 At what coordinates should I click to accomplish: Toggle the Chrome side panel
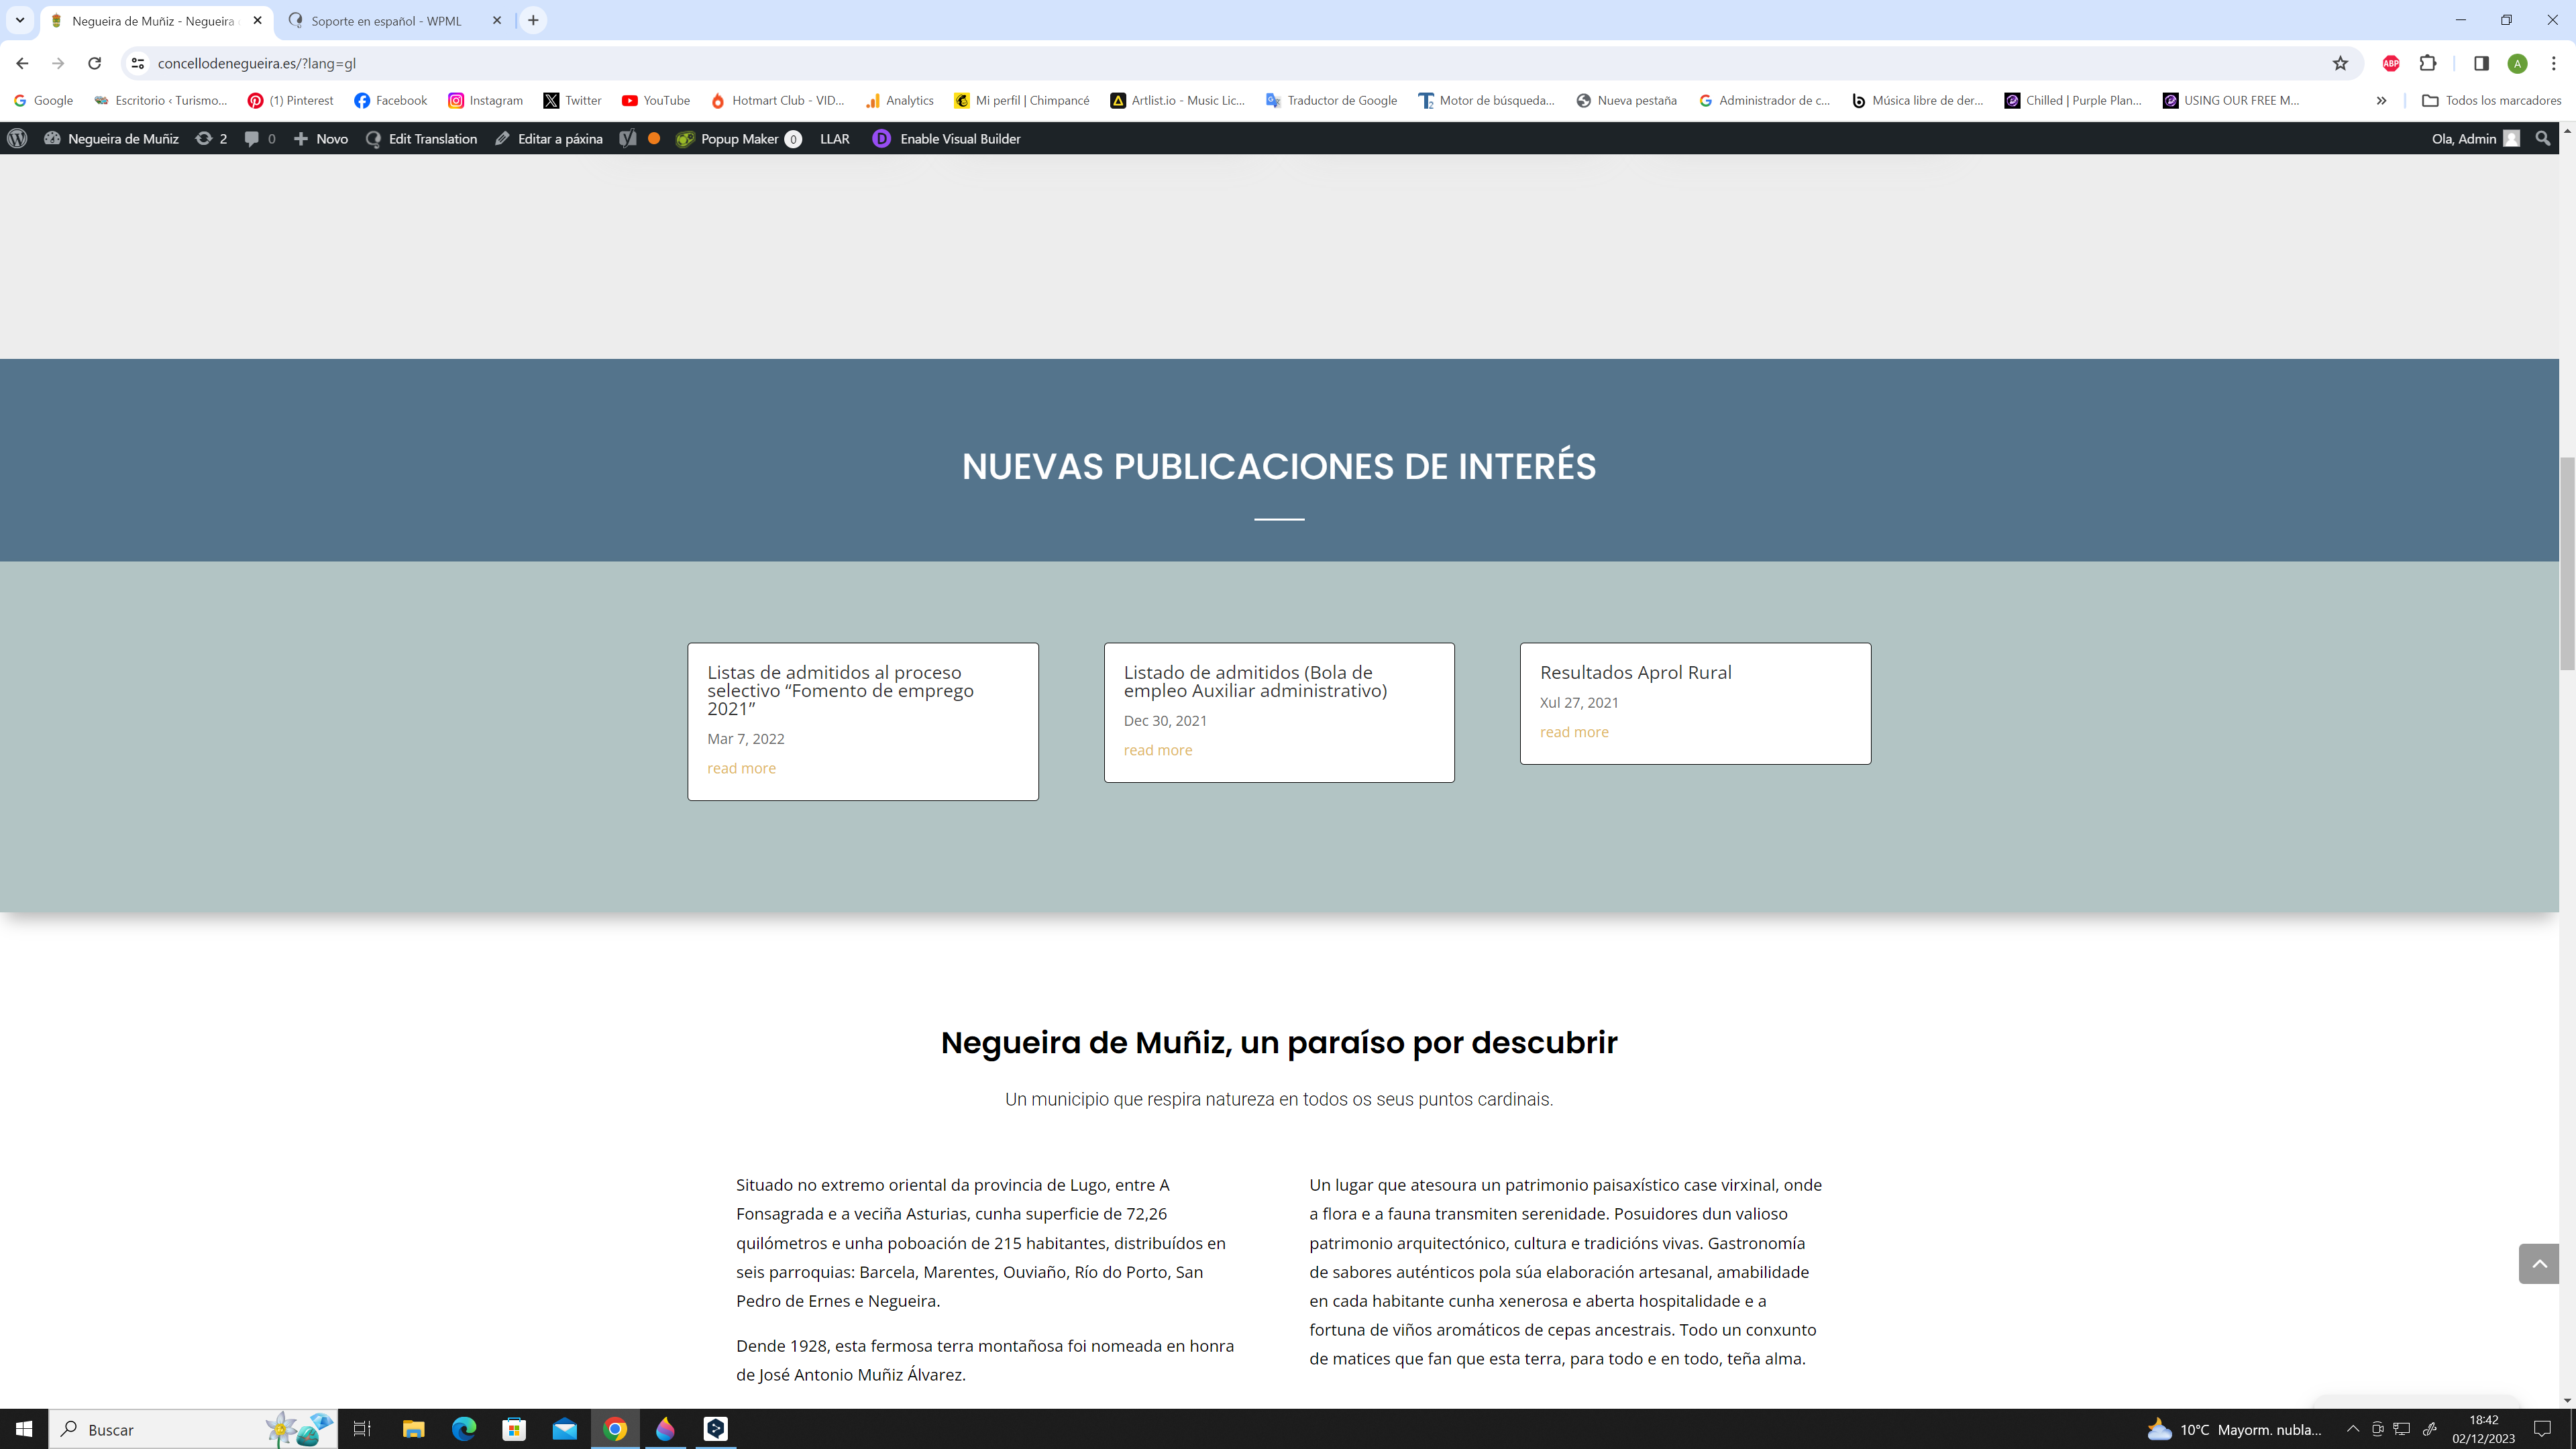pos(2481,63)
